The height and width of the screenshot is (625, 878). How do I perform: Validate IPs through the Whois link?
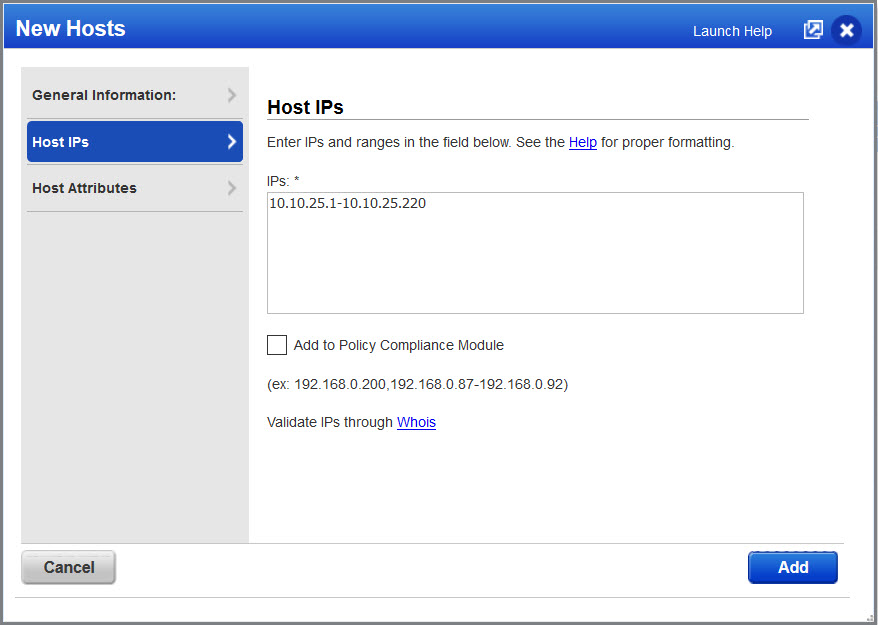(x=416, y=422)
